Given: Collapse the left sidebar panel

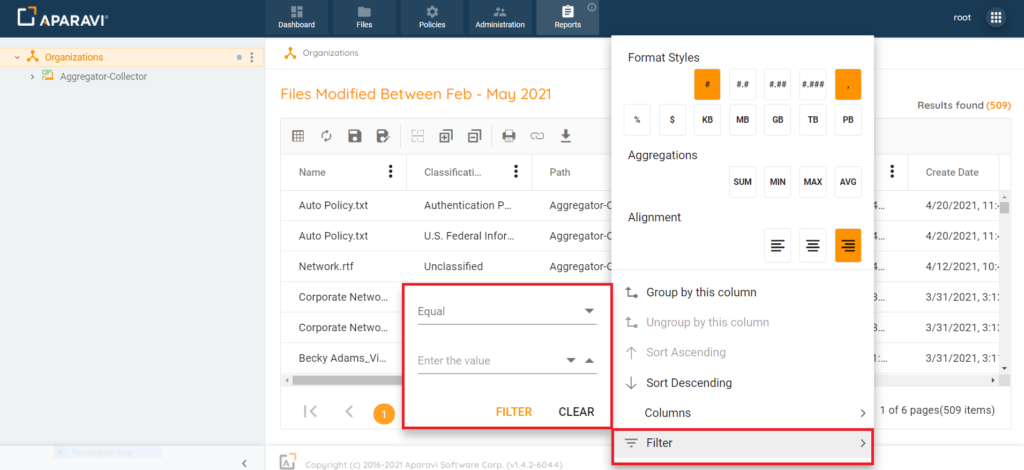Looking at the screenshot, I should (x=244, y=463).
